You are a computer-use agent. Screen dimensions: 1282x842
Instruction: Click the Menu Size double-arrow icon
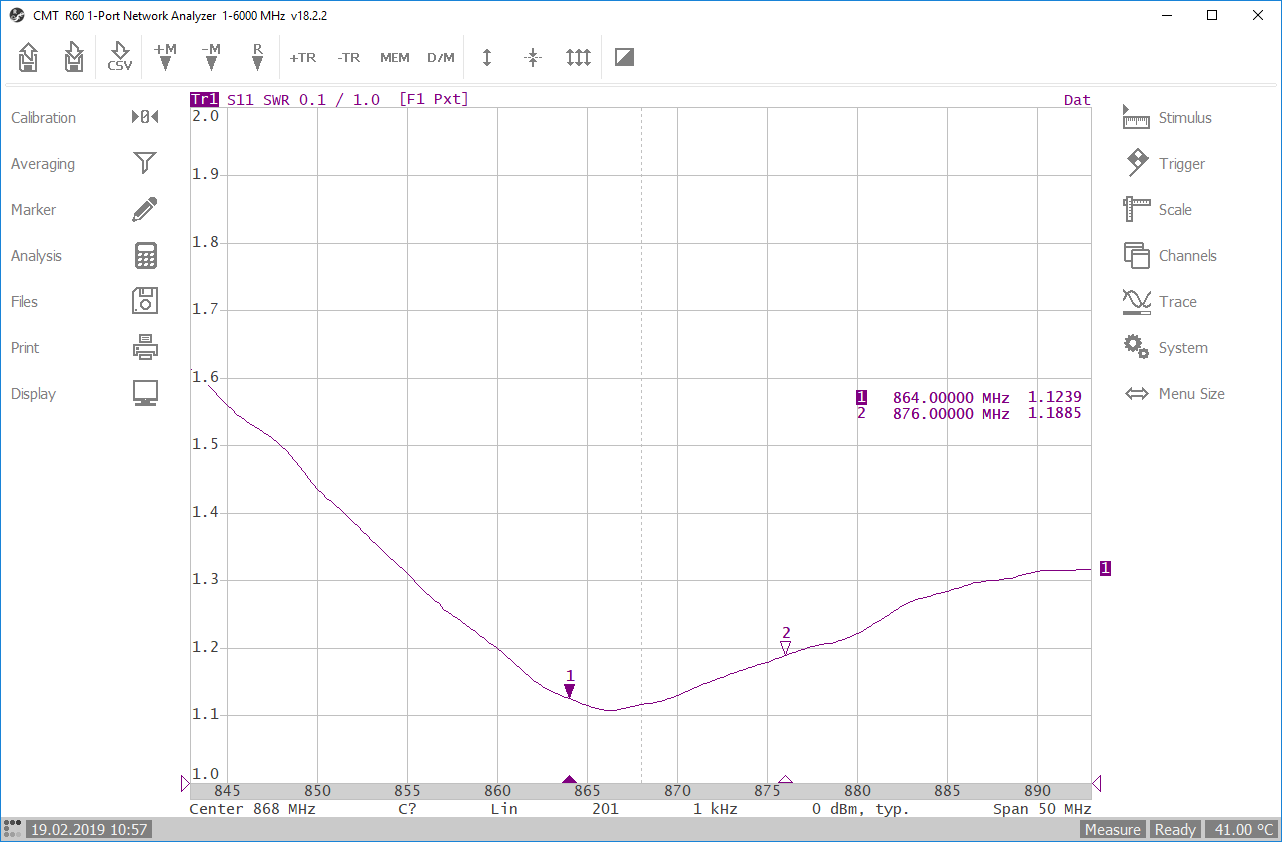click(x=1137, y=394)
